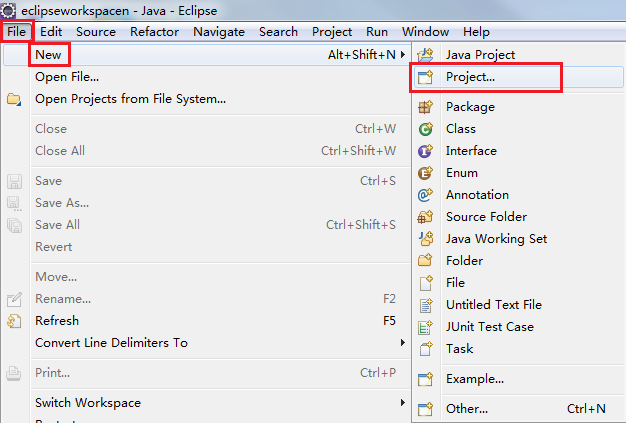Choose Open File... from File menu
Screen dimensions: 626x423
point(67,77)
